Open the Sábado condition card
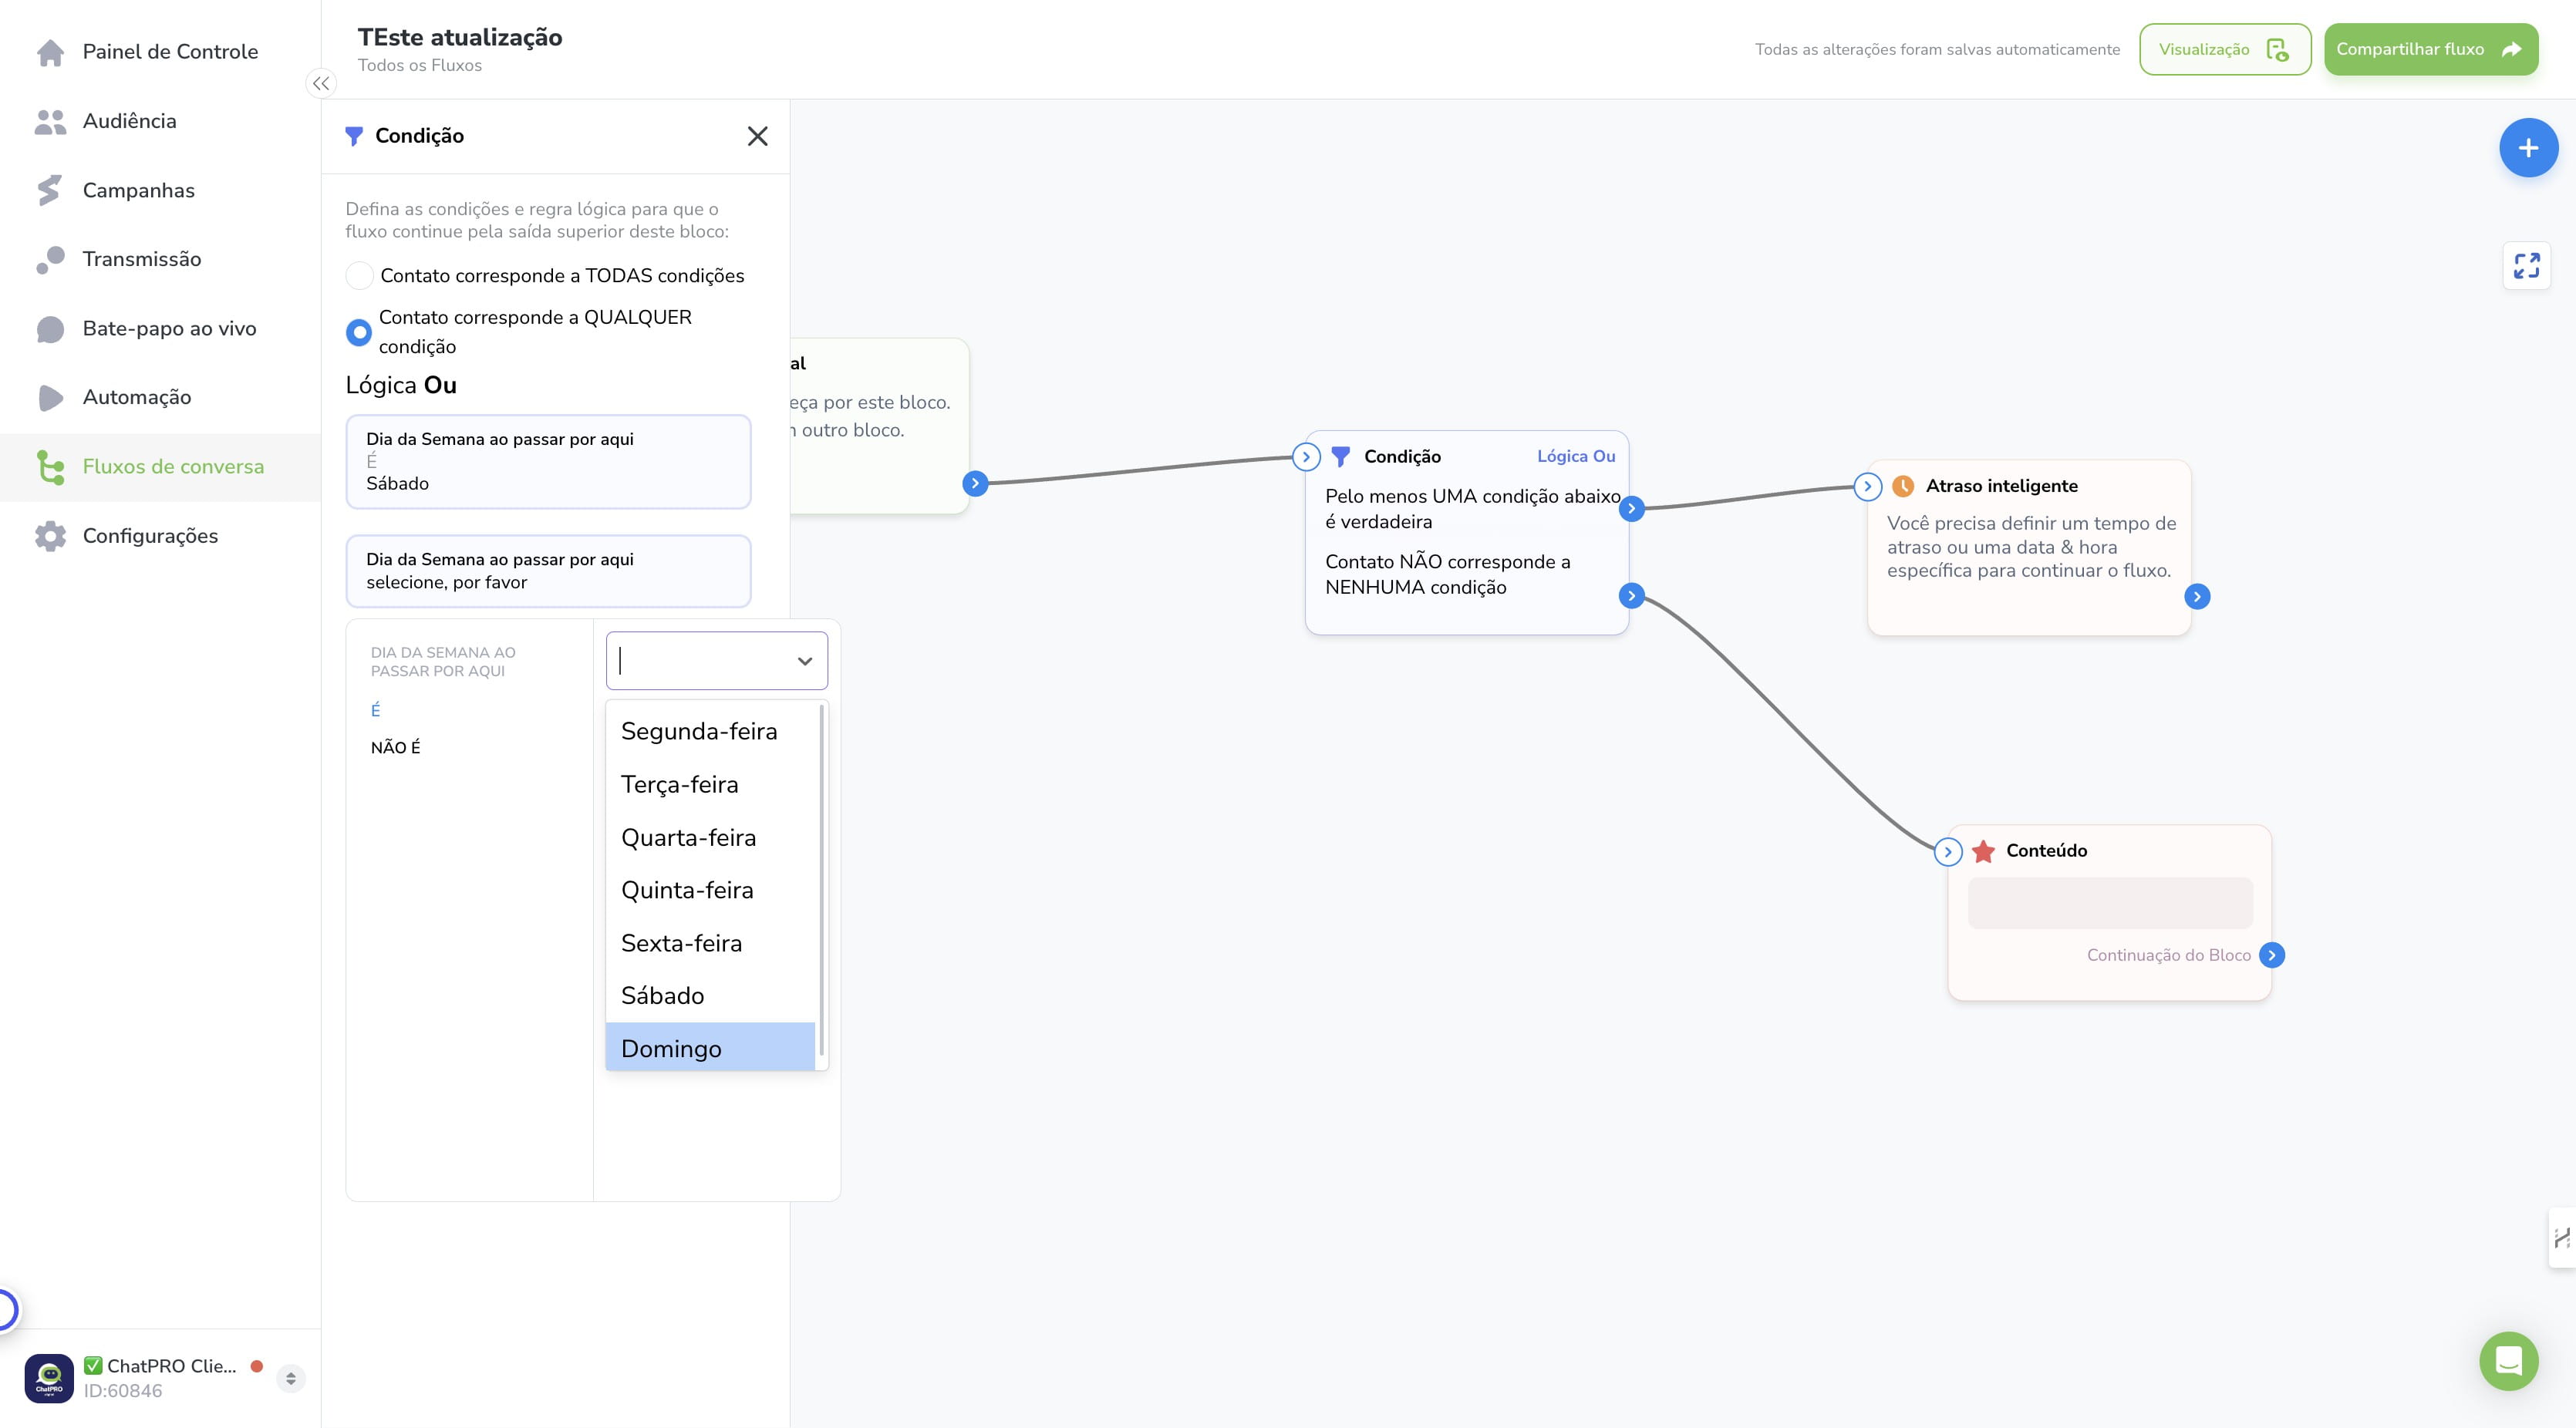This screenshot has width=2576, height=1428. [x=548, y=462]
